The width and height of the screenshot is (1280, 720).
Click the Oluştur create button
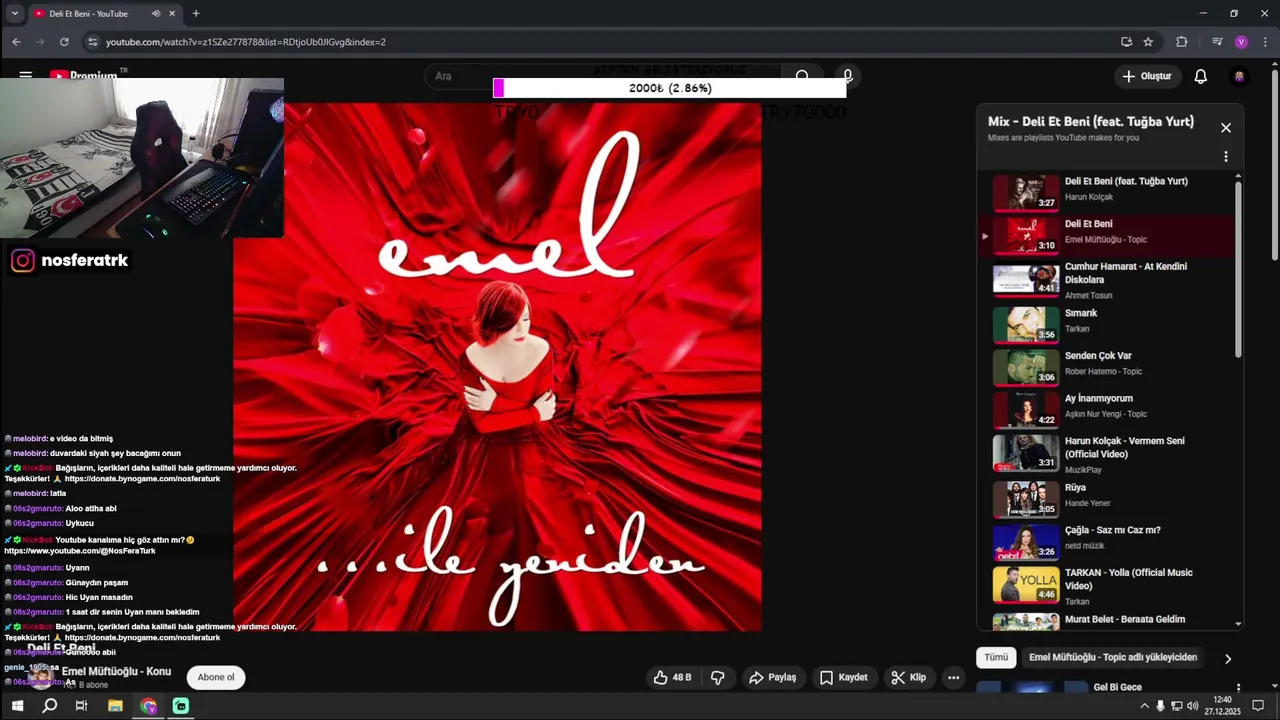[x=1148, y=76]
